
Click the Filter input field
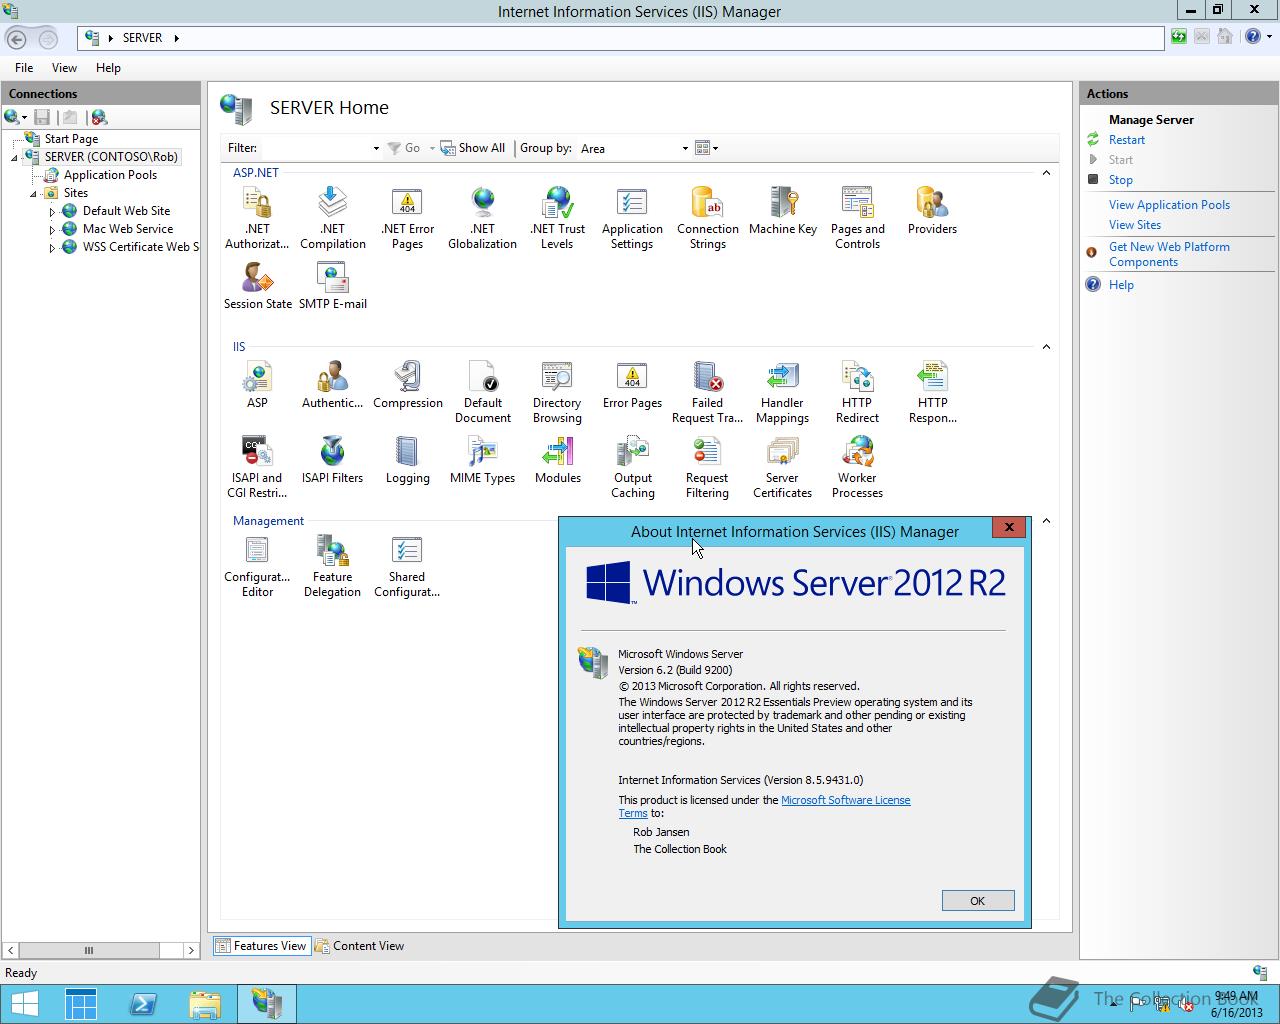click(315, 148)
